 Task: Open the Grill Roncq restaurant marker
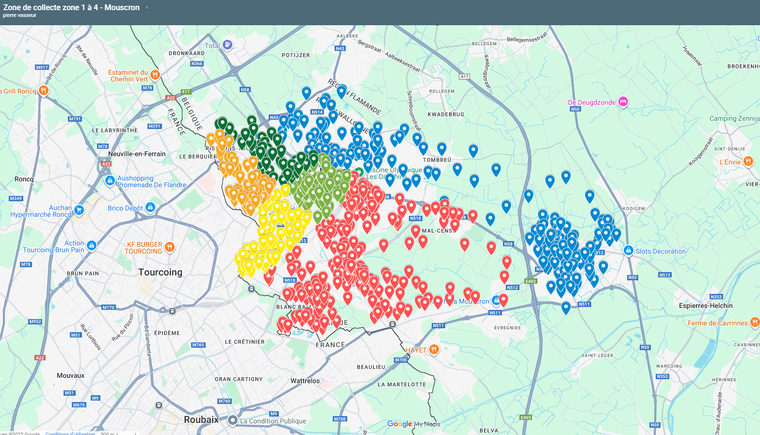[44, 90]
